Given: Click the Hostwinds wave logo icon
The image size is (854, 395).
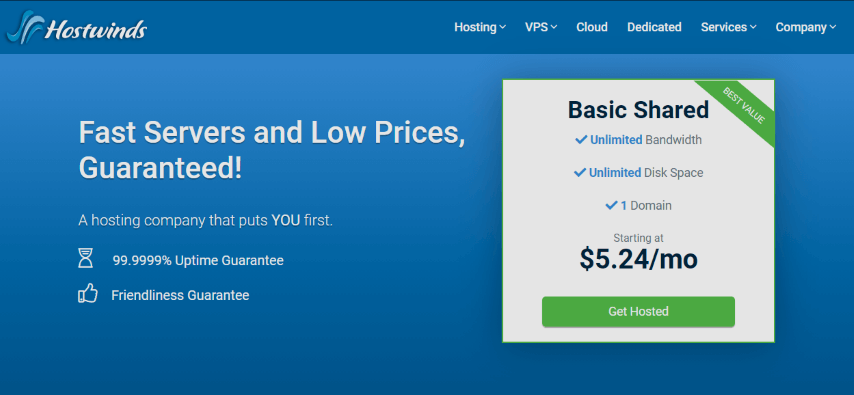Looking at the screenshot, I should pos(23,28).
